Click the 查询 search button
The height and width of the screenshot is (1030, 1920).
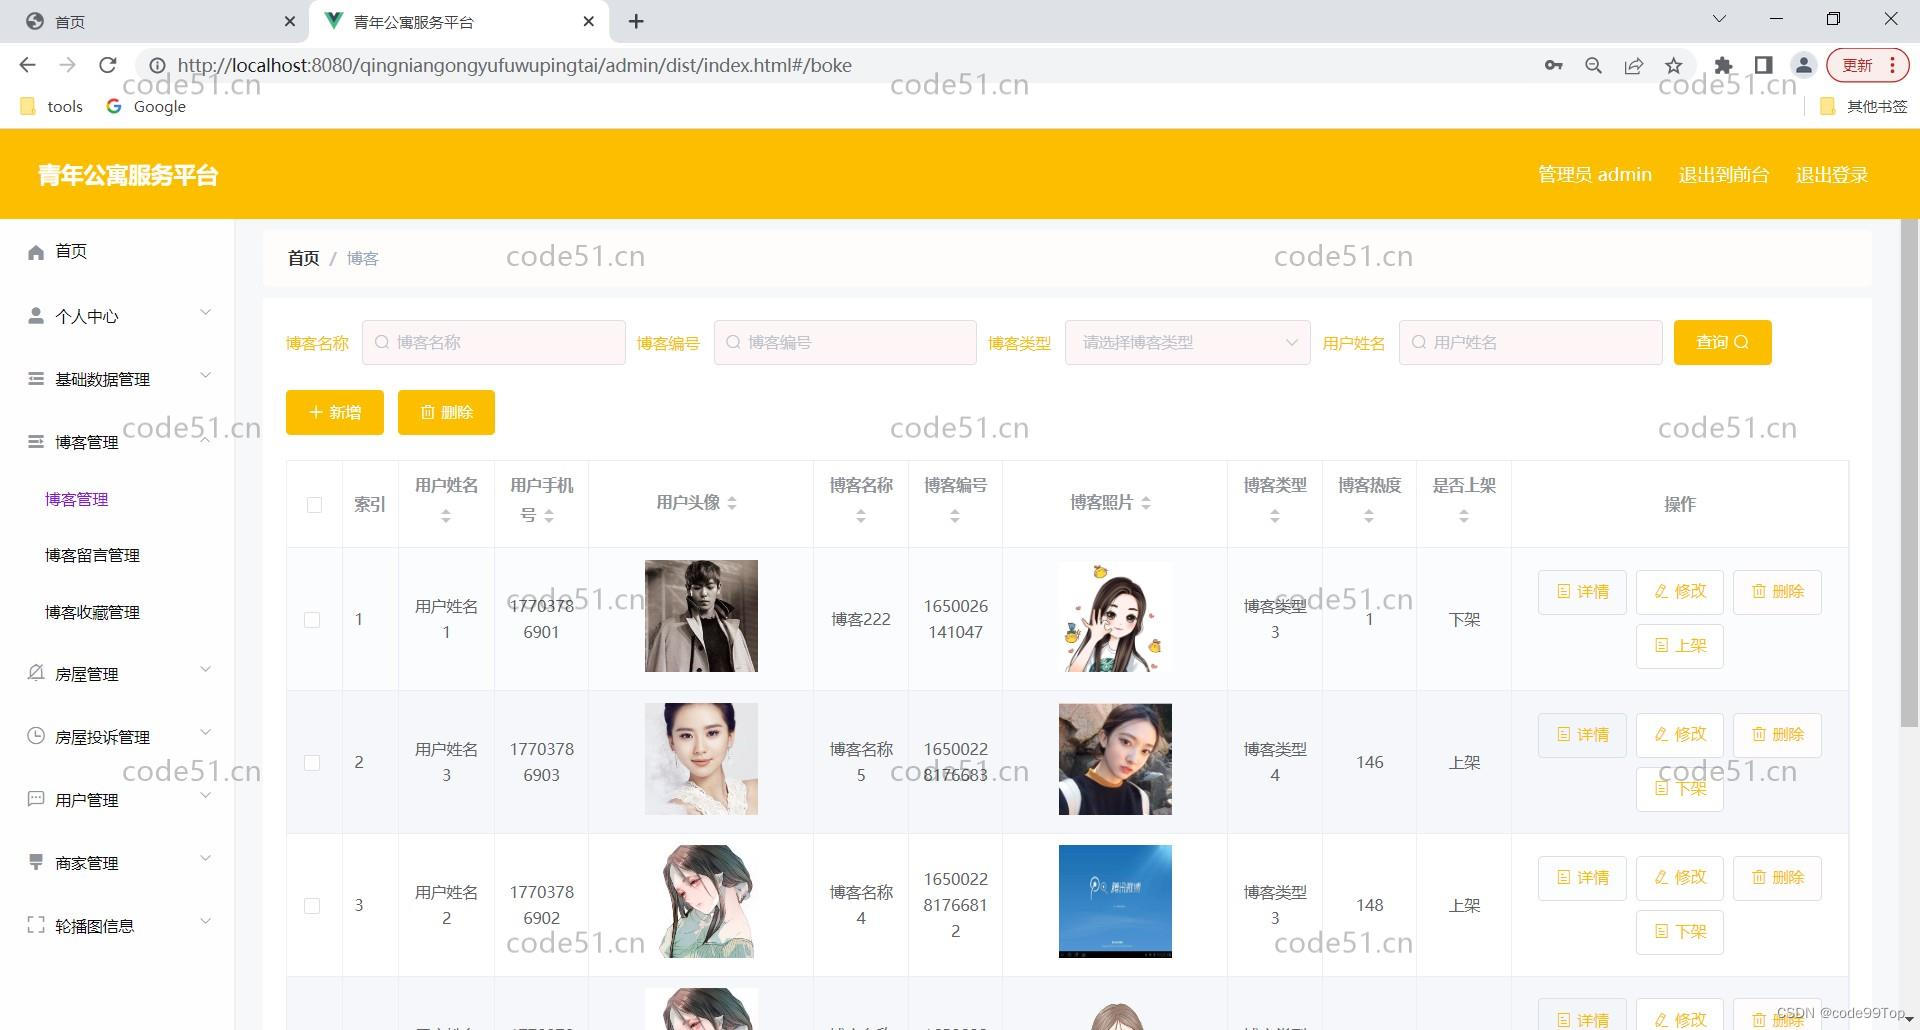[1722, 342]
